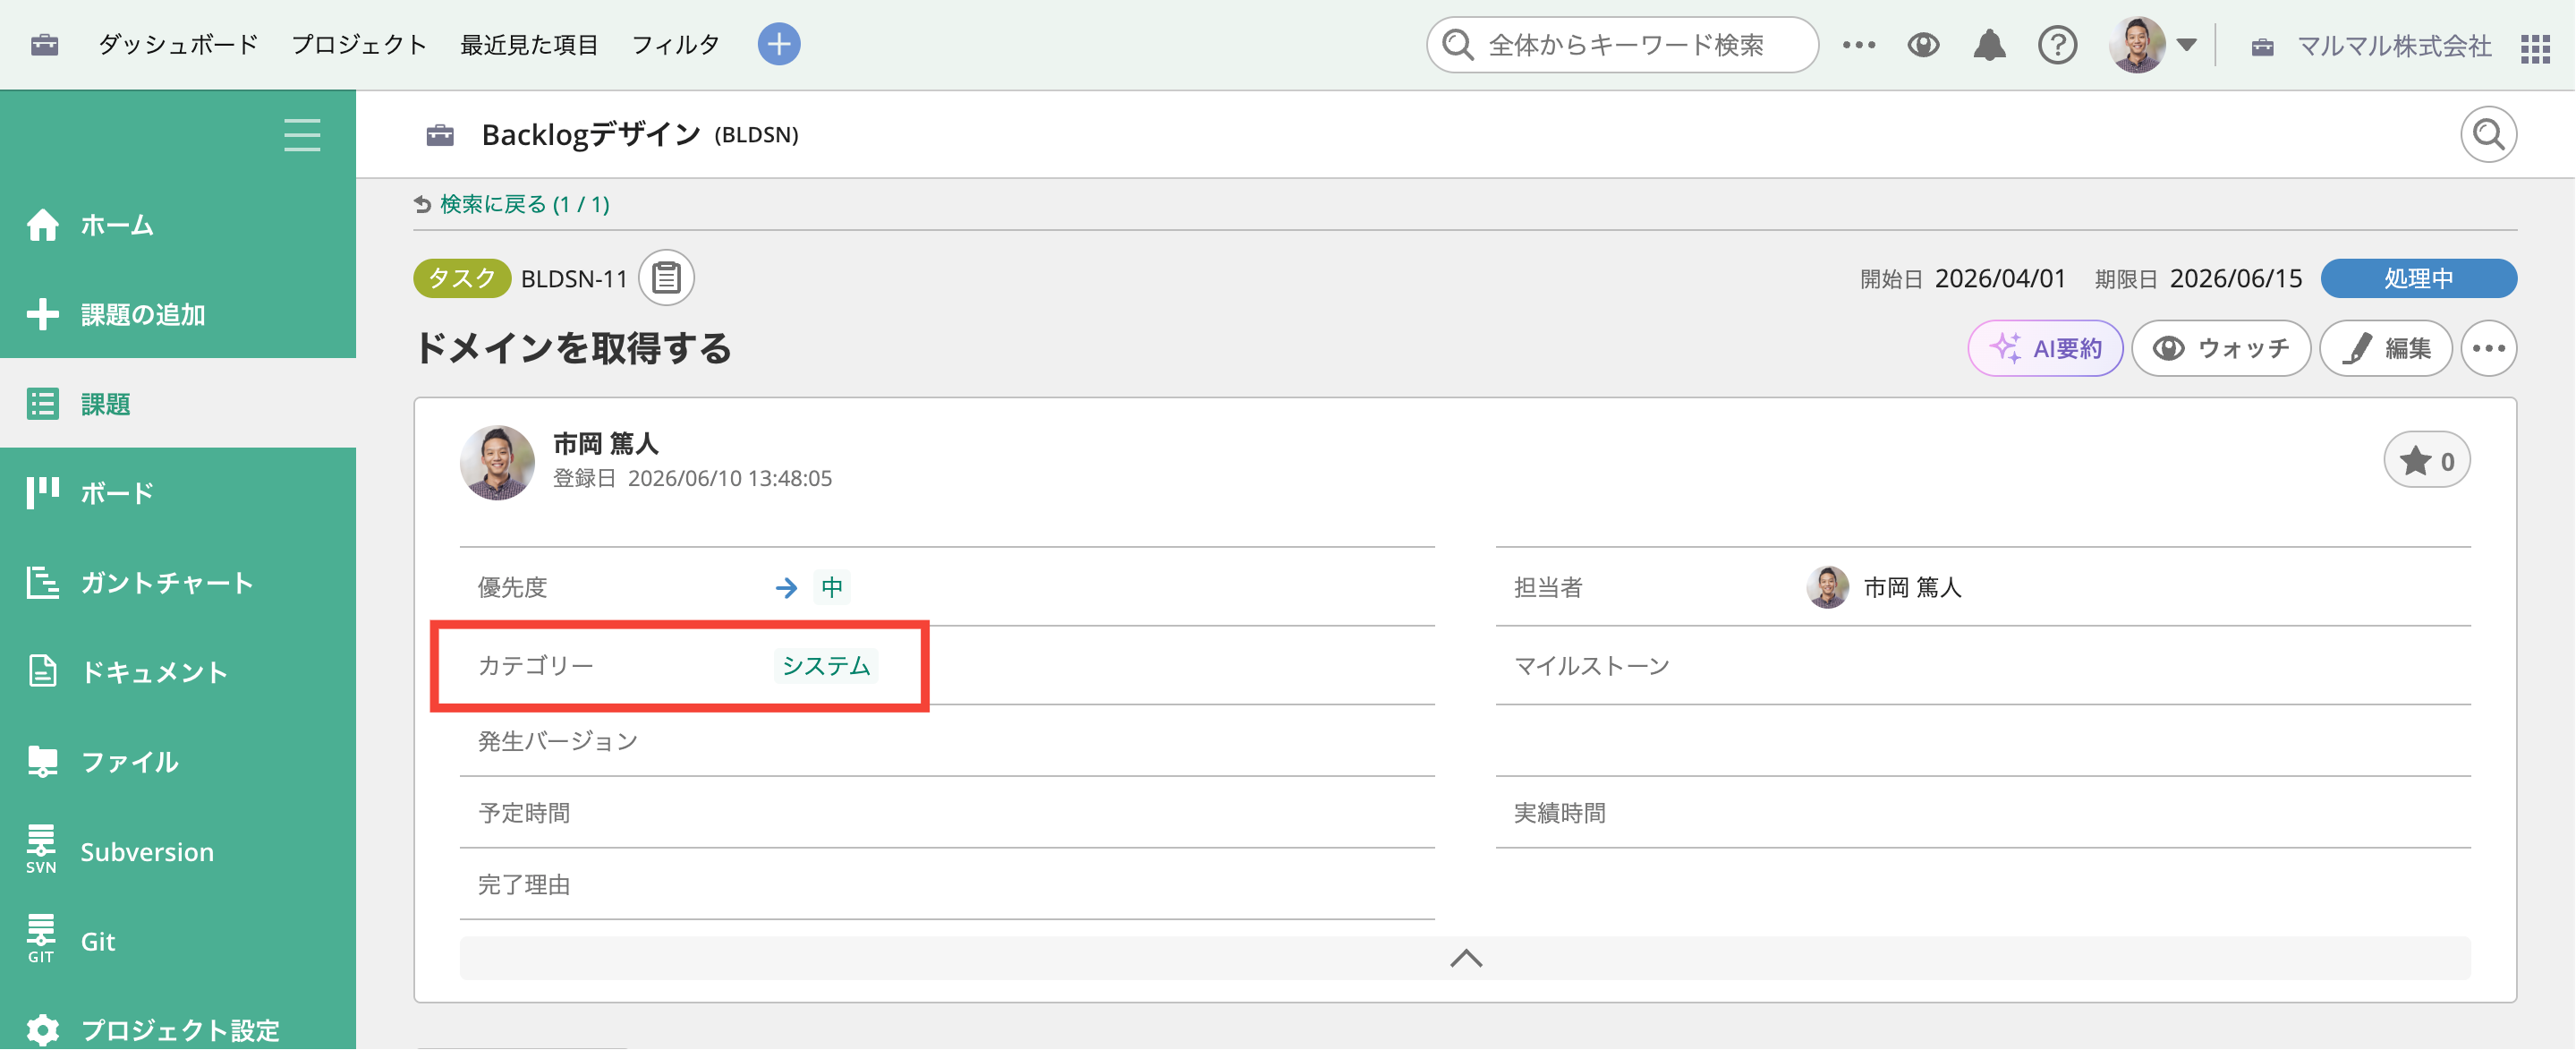Open Git in sidebar

tap(178, 941)
